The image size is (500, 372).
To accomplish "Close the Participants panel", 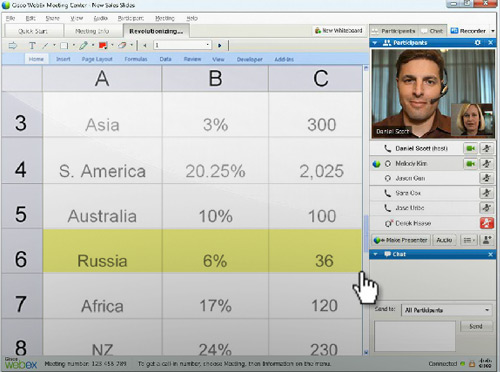I will click(490, 43).
